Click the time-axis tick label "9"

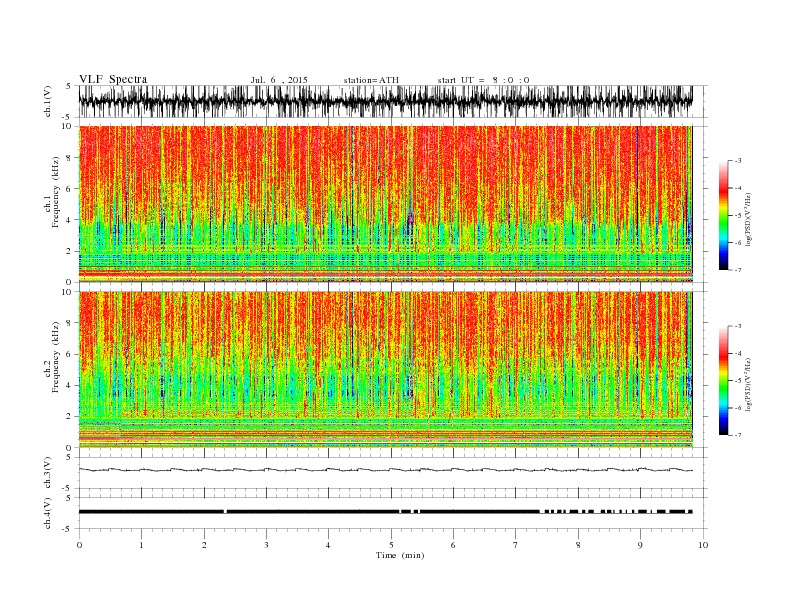coord(640,545)
